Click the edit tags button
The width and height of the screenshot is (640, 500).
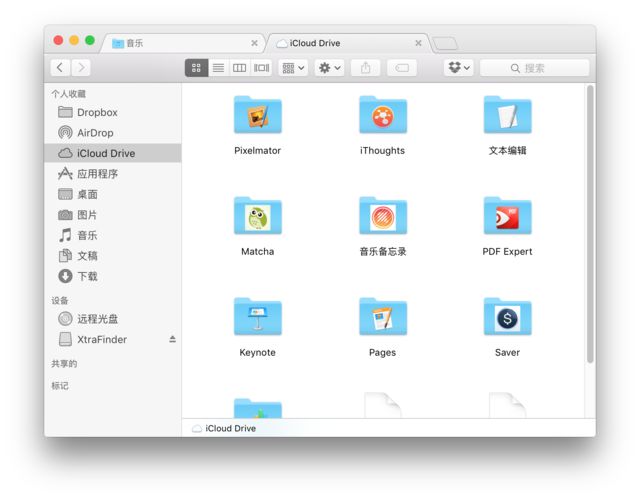(402, 68)
